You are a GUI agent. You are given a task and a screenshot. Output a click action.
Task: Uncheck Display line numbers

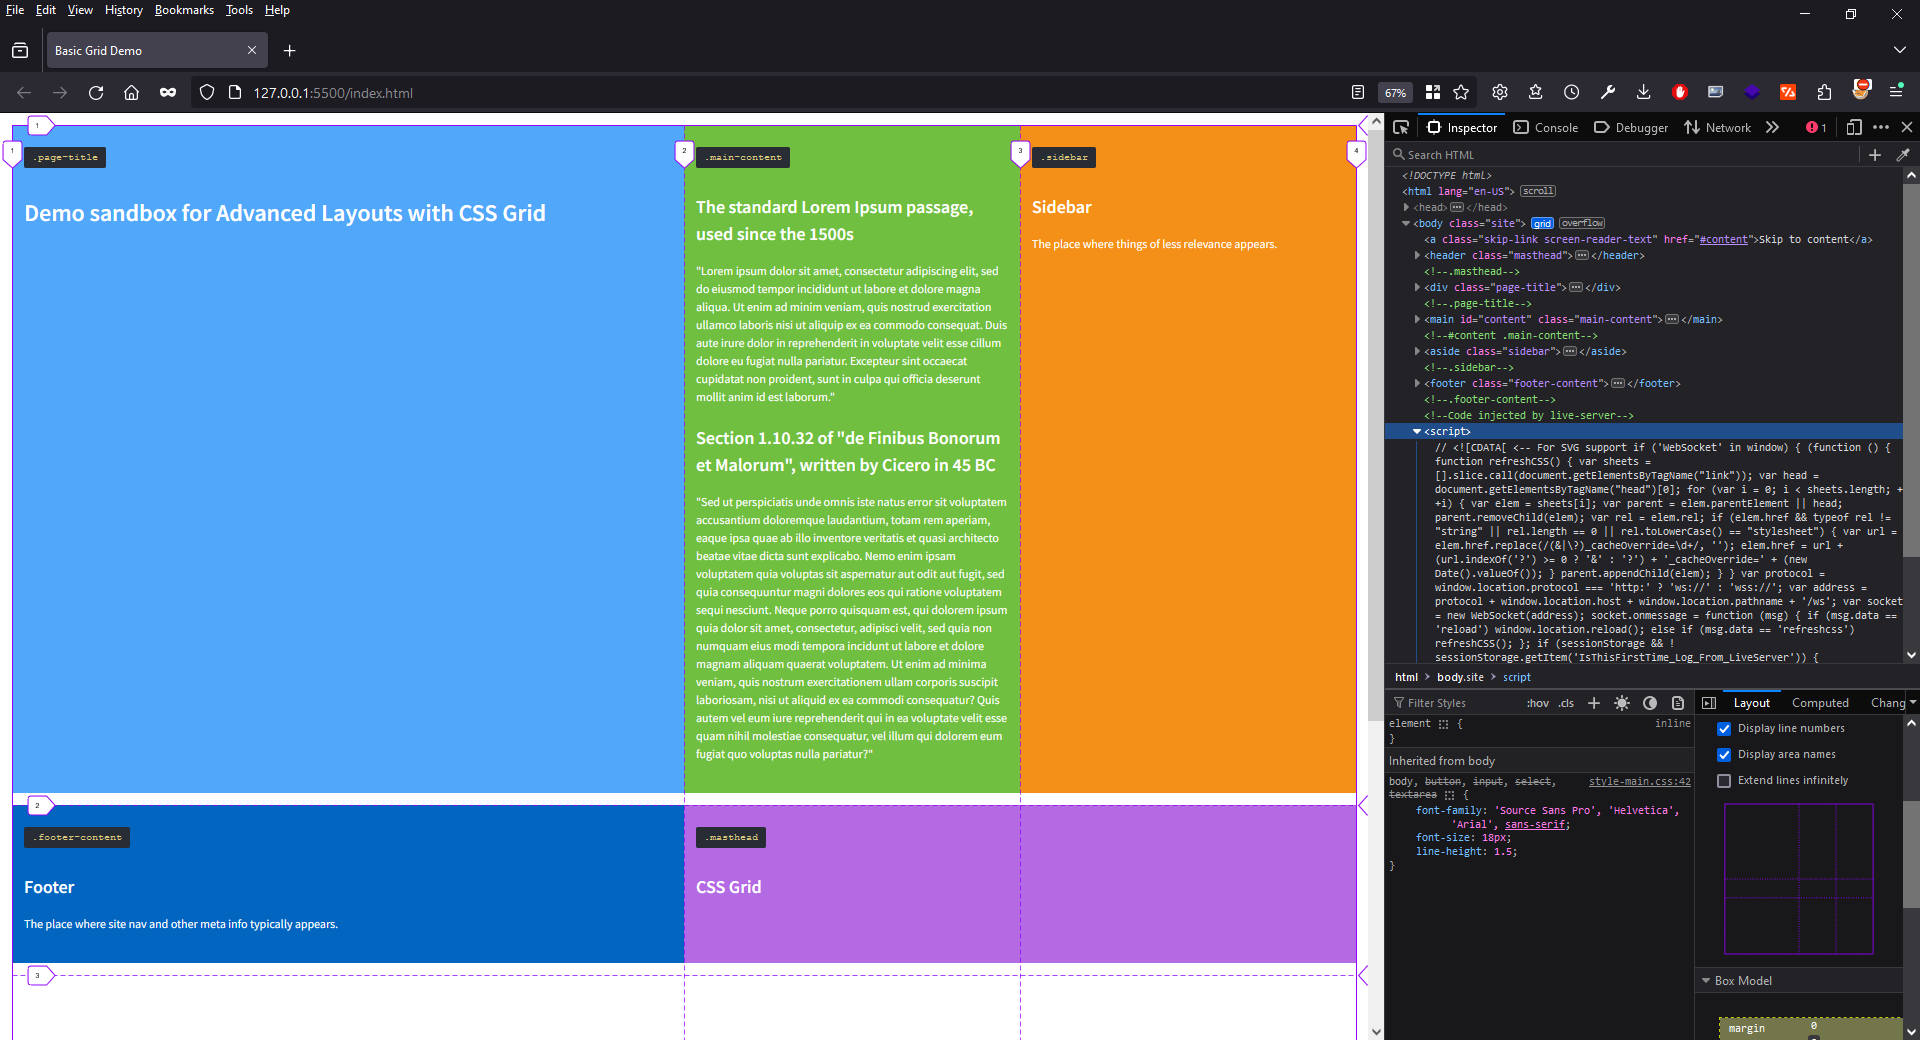(x=1724, y=728)
